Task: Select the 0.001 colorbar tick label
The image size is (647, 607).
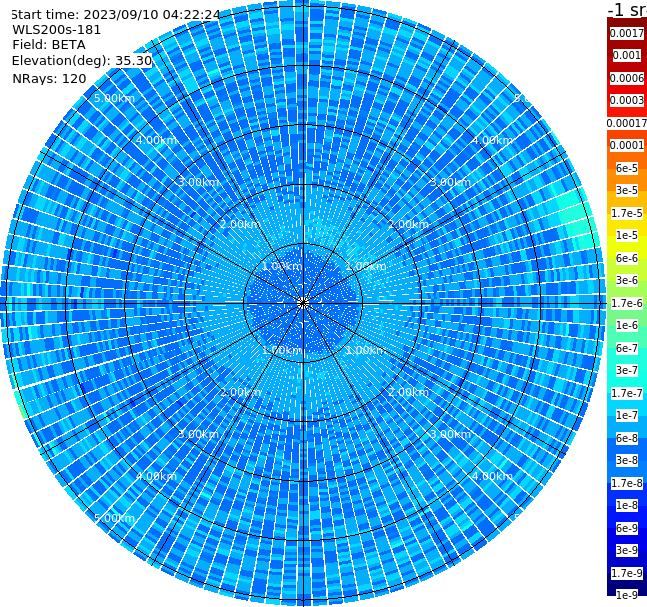Action: (627, 55)
